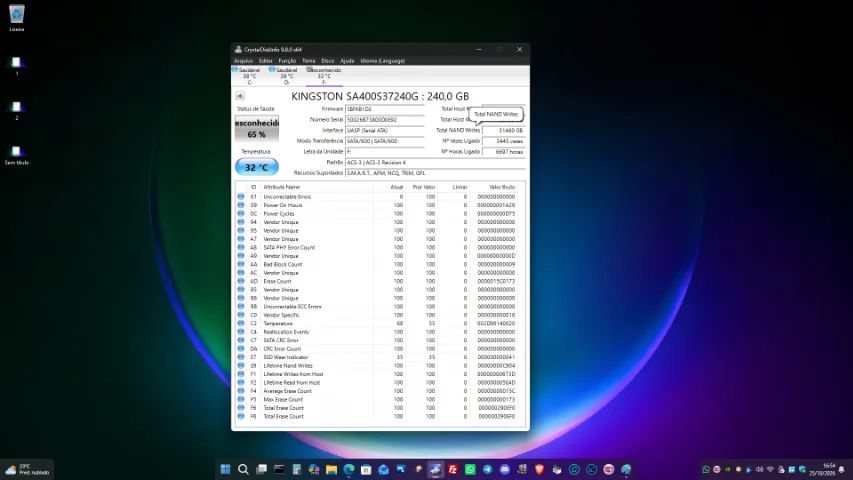Open Task View from the taskbar
853x480 pixels.
coord(262,469)
